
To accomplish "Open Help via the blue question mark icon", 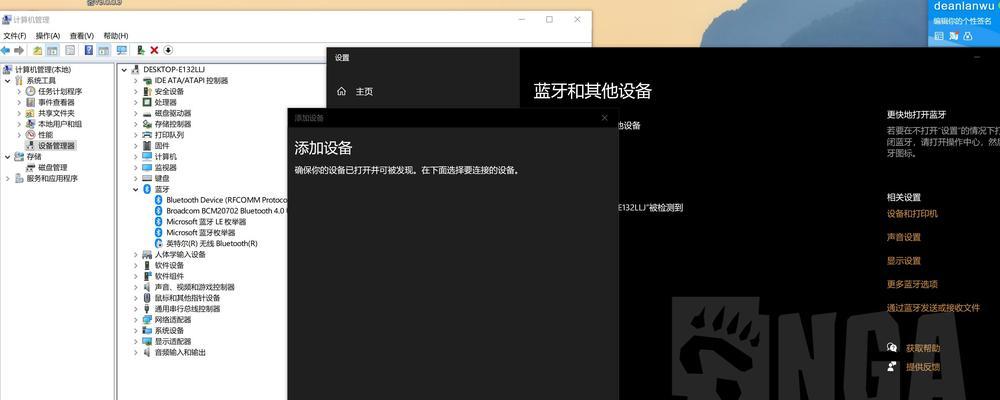I will click(x=89, y=50).
